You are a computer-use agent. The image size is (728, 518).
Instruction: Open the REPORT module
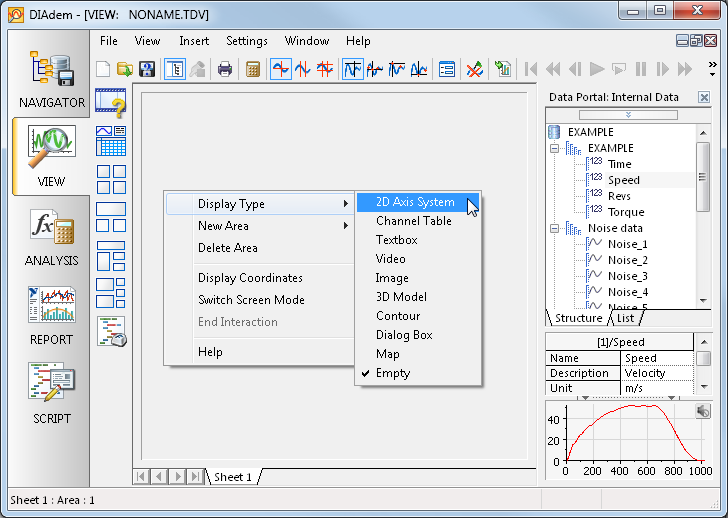click(x=51, y=316)
